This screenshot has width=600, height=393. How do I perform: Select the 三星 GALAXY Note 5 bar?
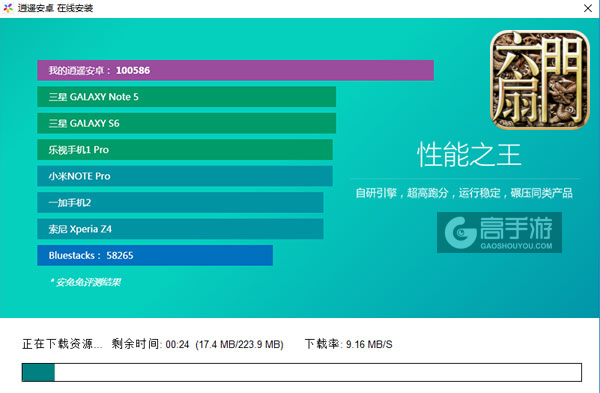point(186,97)
